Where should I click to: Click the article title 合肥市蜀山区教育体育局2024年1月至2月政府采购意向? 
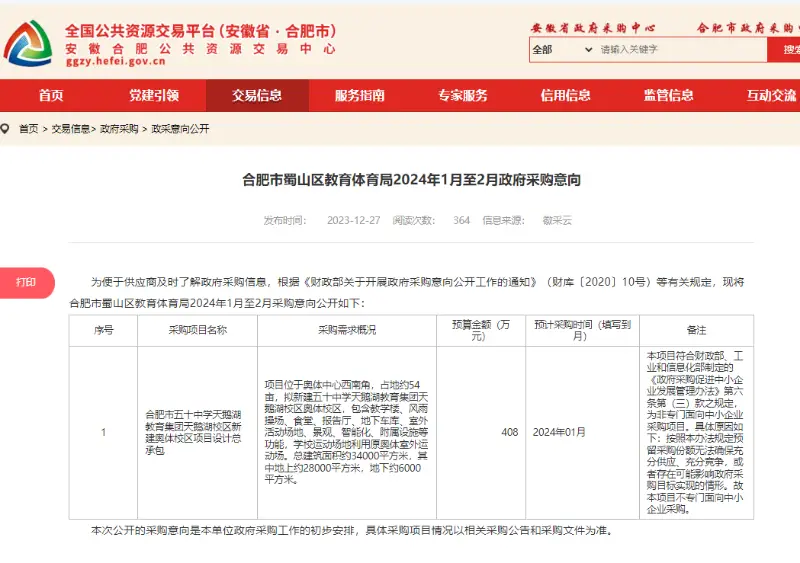[411, 180]
